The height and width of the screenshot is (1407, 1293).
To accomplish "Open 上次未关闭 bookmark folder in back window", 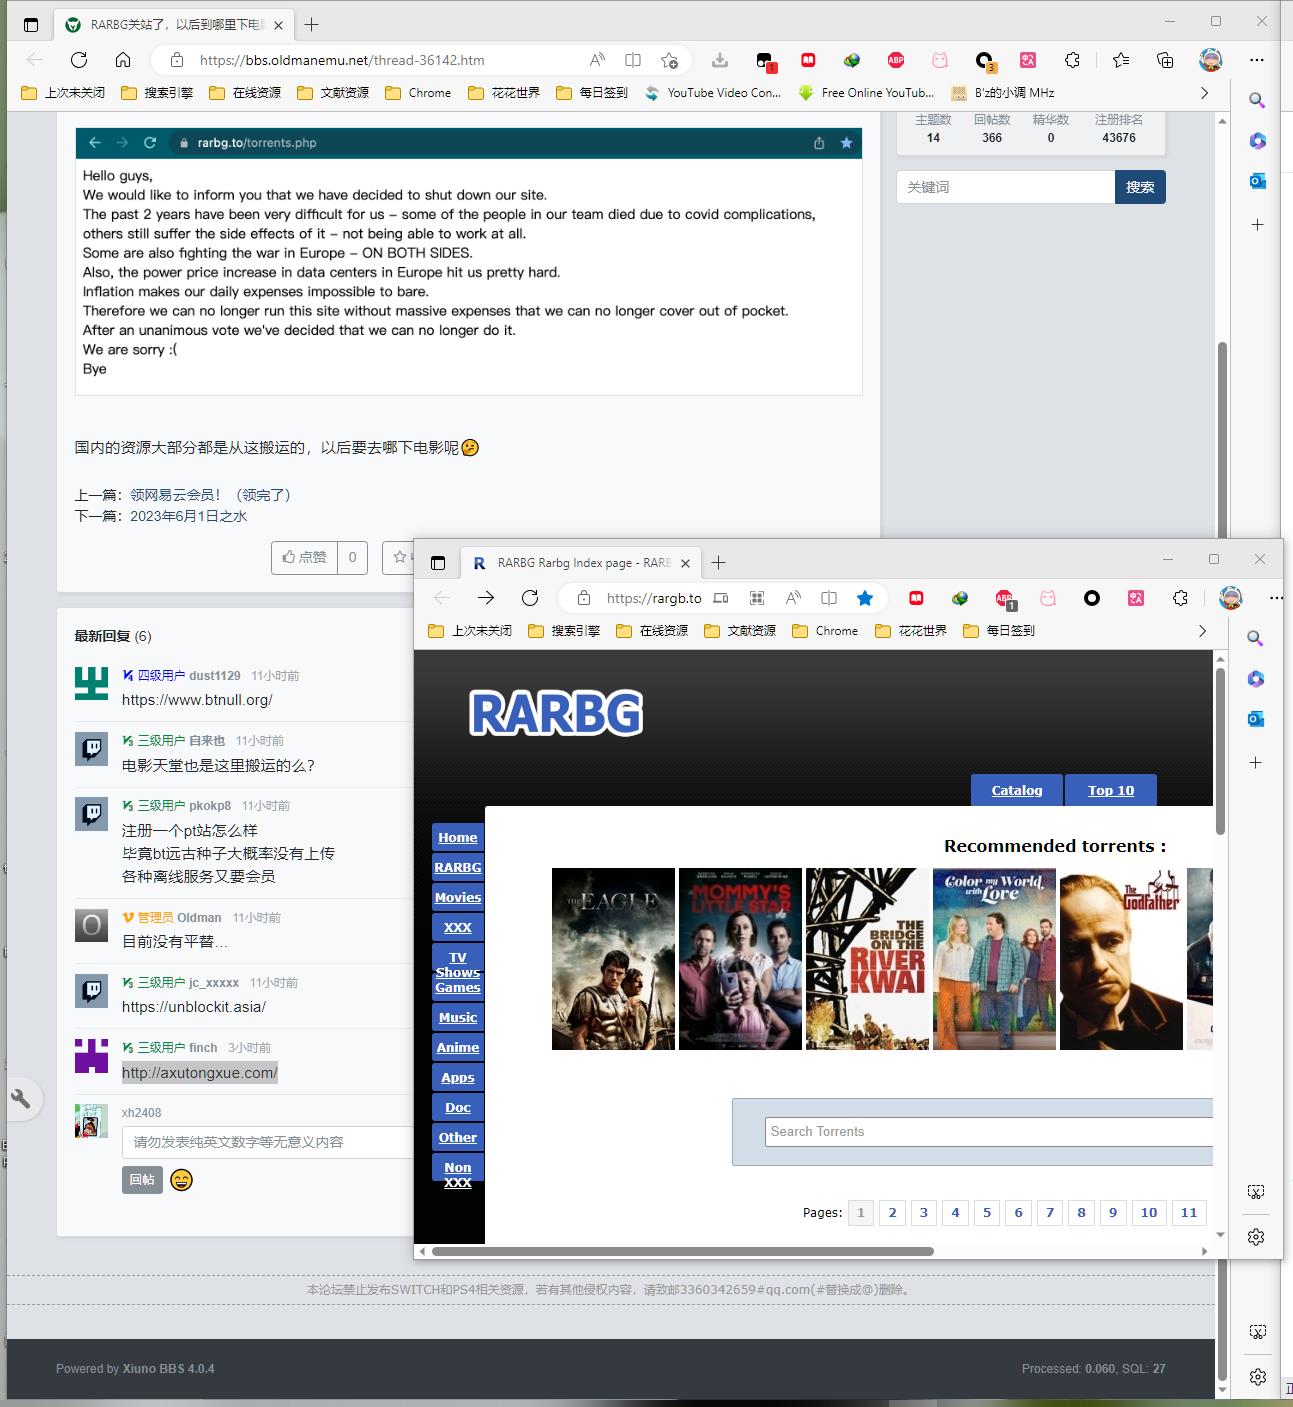I will click(x=64, y=93).
